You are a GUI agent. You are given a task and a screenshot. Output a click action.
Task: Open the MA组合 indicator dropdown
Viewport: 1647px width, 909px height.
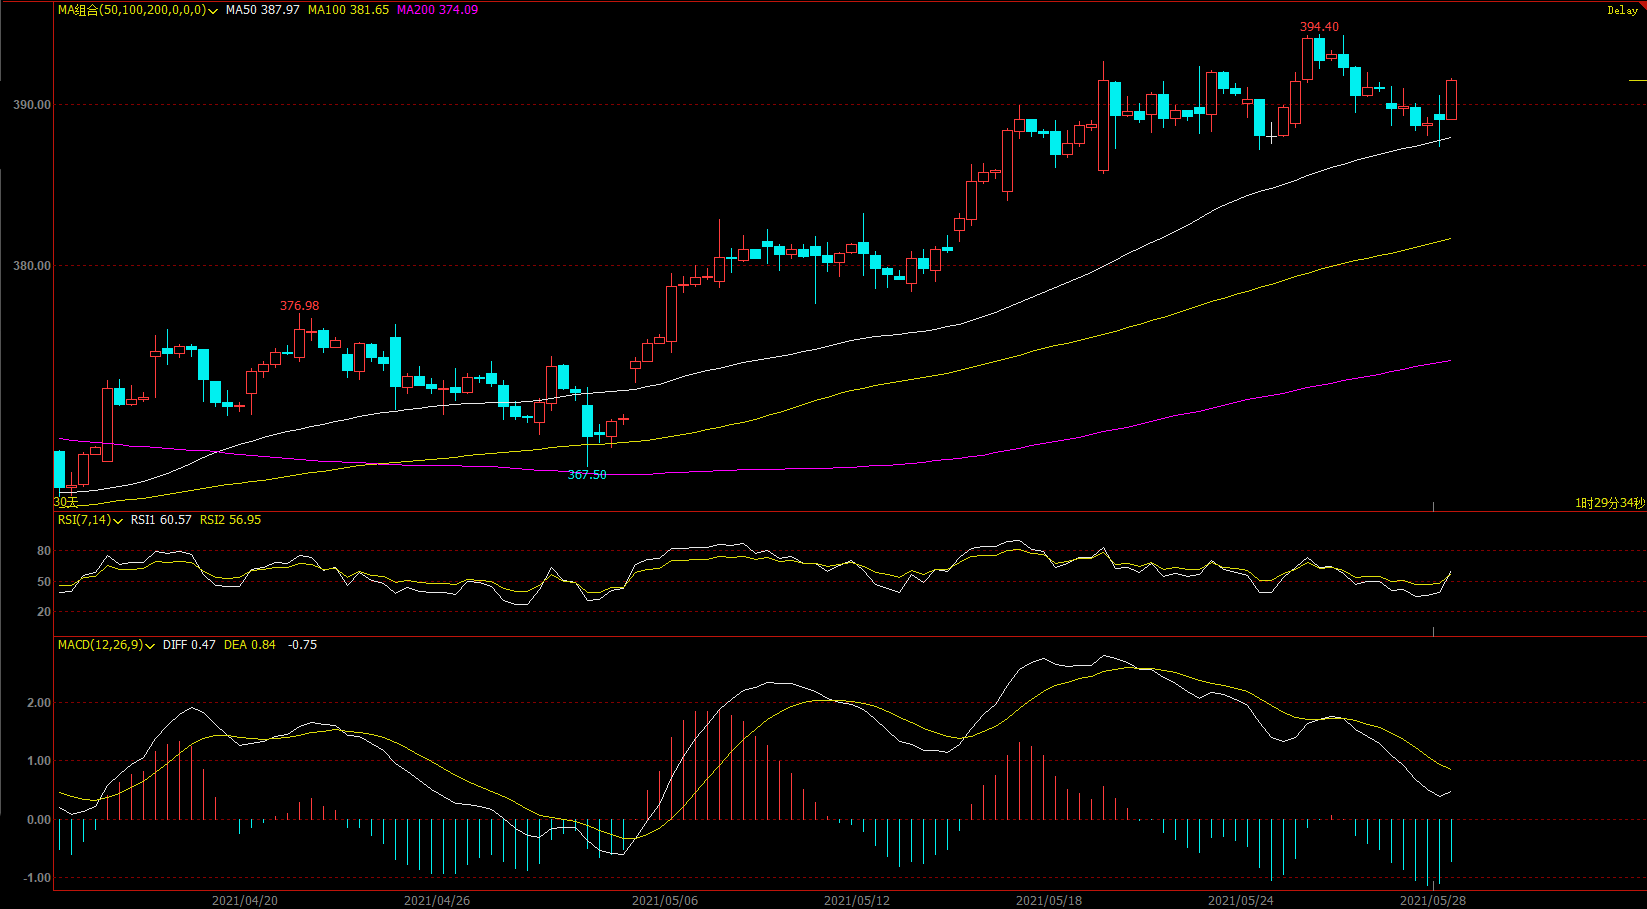coord(213,11)
